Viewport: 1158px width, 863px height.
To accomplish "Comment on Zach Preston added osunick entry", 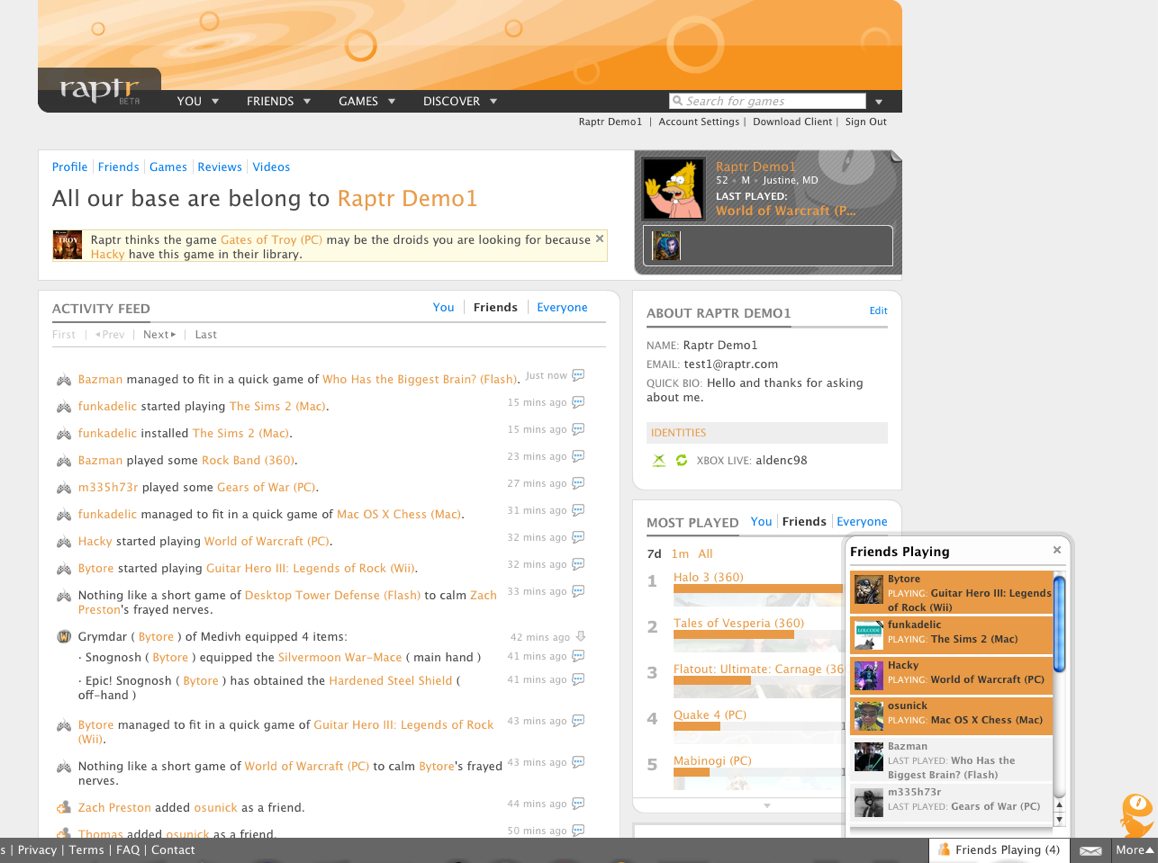I will (x=578, y=803).
